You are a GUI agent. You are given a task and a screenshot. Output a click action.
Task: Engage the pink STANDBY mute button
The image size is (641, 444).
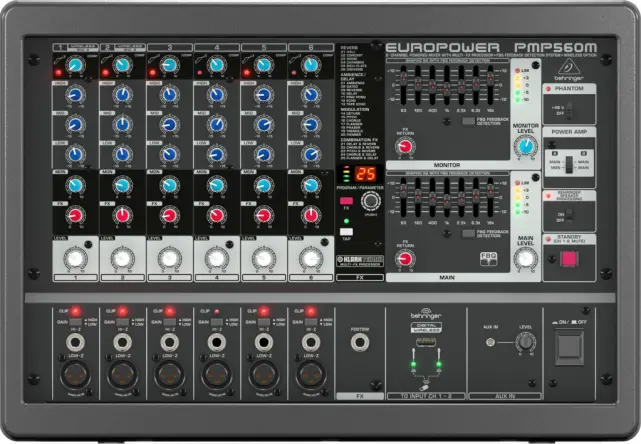569,258
